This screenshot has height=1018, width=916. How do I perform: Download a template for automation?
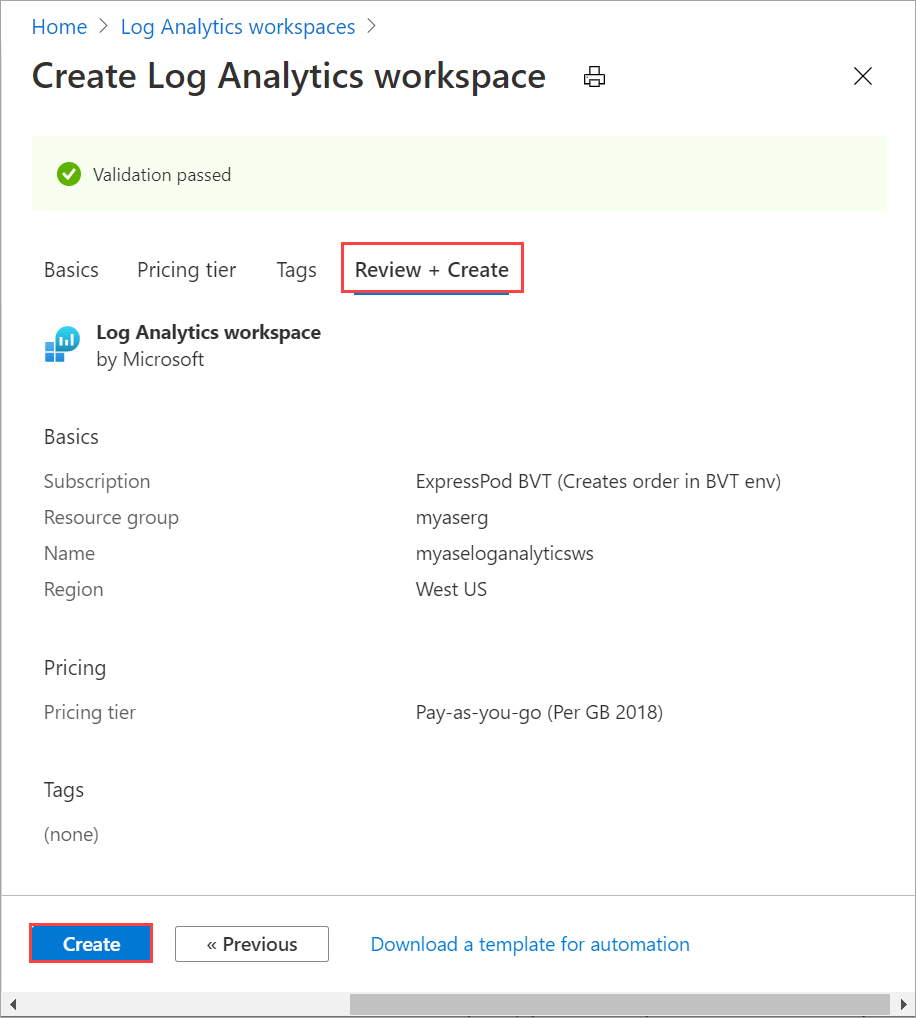coord(529,943)
